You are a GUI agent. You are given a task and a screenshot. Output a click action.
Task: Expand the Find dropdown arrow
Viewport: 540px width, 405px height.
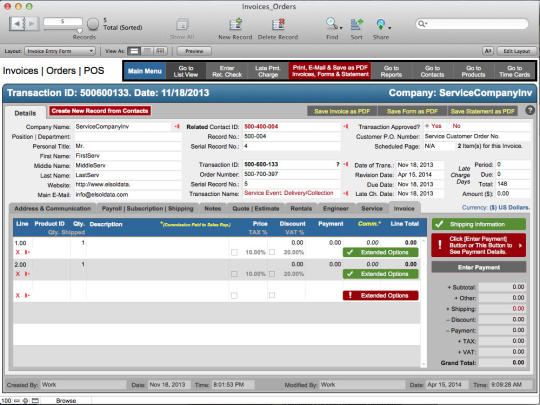pyautogui.click(x=341, y=28)
